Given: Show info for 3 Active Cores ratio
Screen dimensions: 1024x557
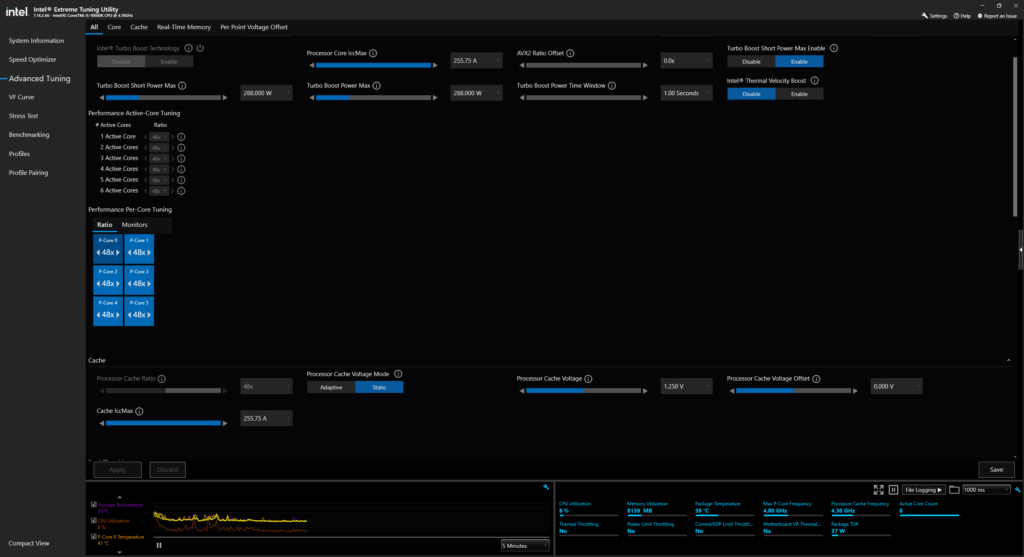Looking at the screenshot, I should click(x=182, y=159).
